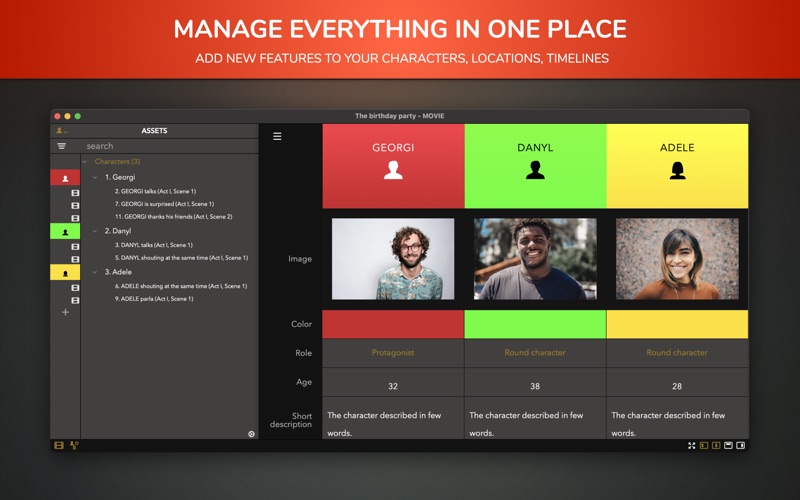Toggle the left sidebar layout icon
The width and height of the screenshot is (800, 500).
coord(704,445)
